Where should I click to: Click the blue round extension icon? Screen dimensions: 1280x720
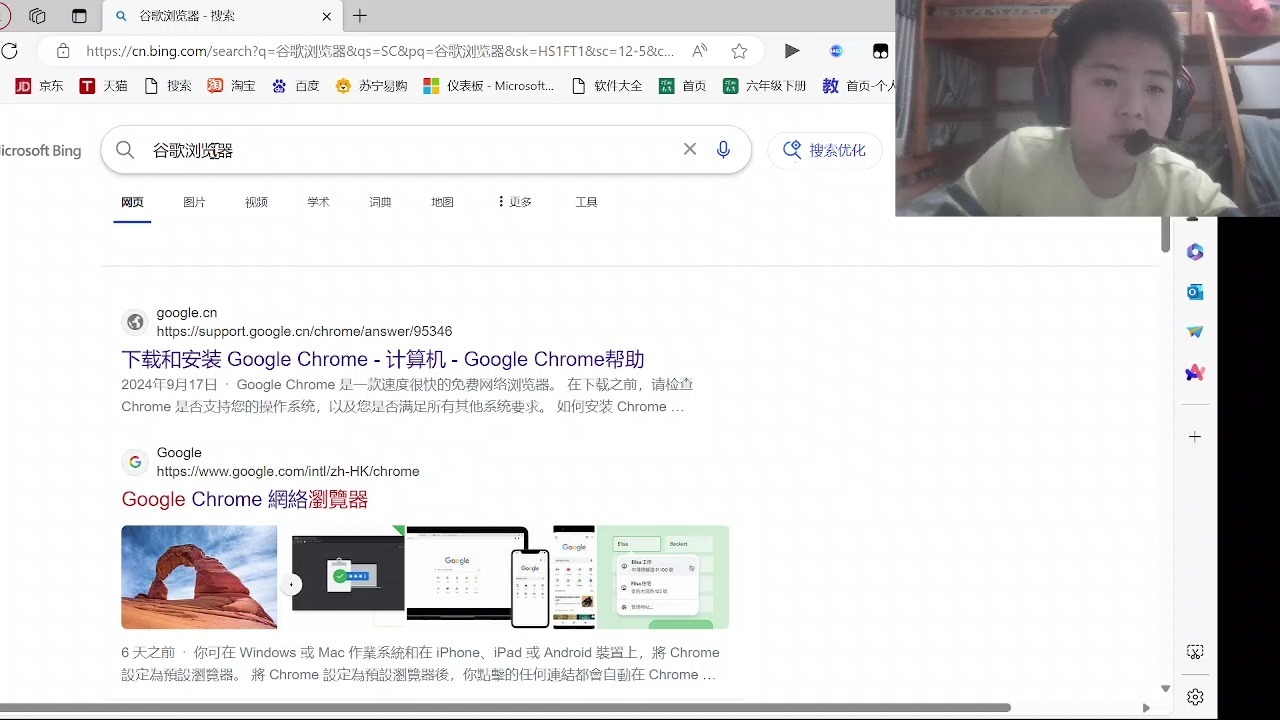(x=837, y=51)
